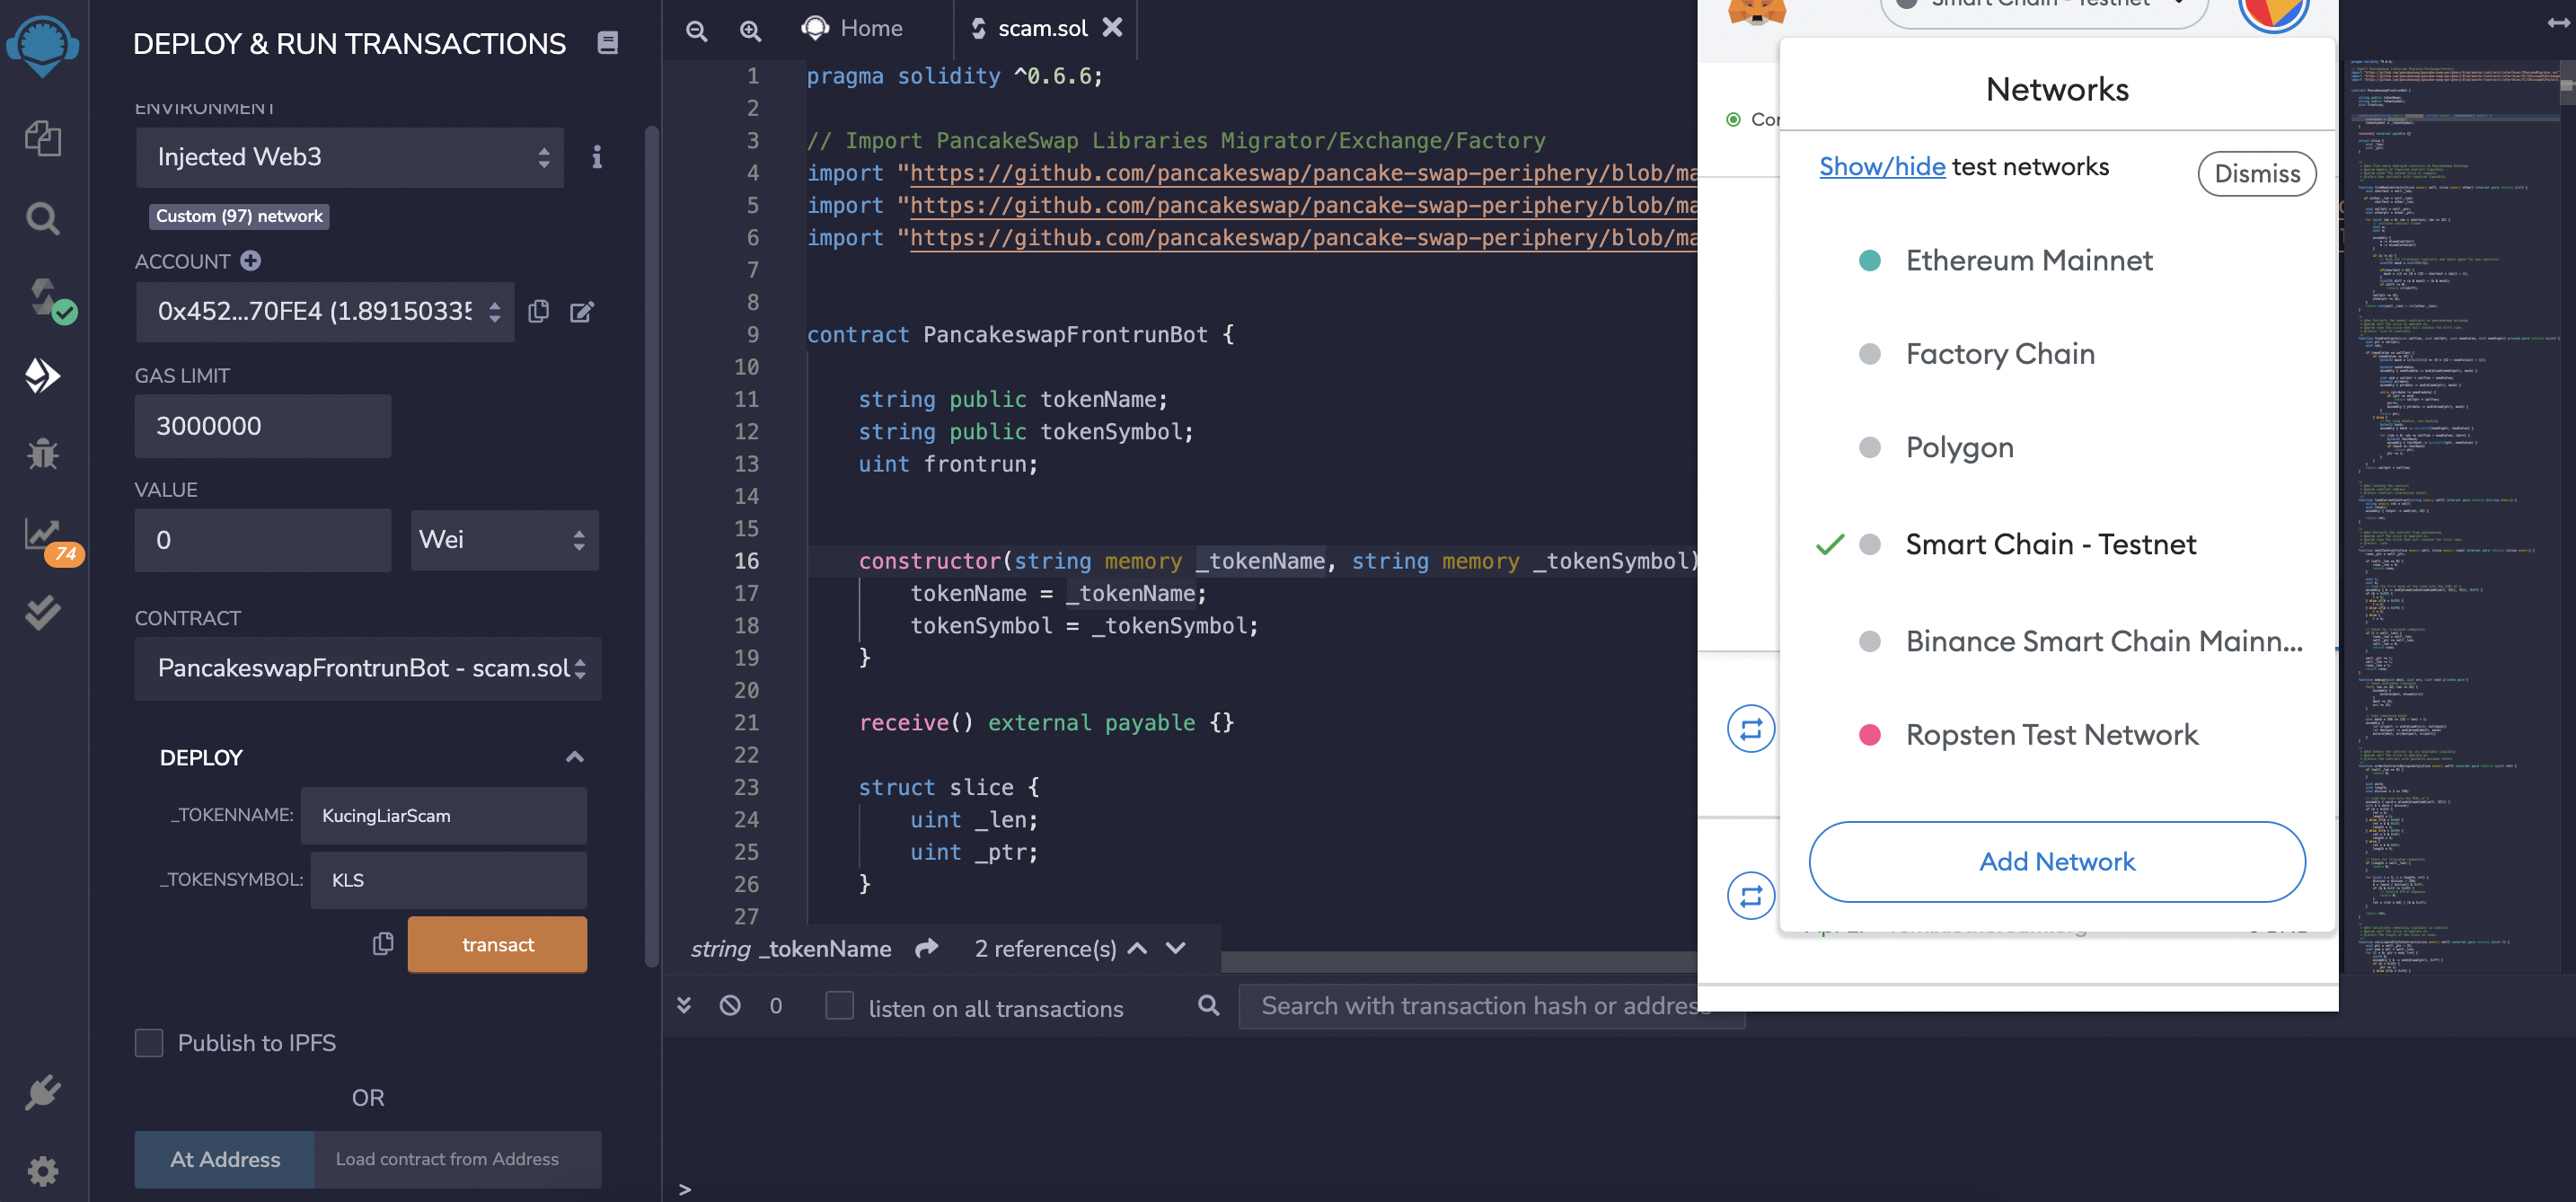Open the Debugger bug icon
Viewport: 2576px width, 1202px height.
(x=42, y=455)
